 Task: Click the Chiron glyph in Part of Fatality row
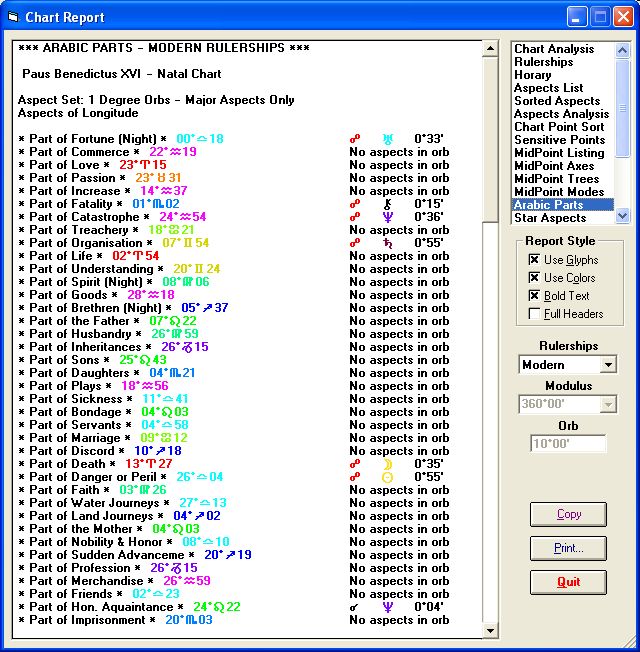[387, 204]
